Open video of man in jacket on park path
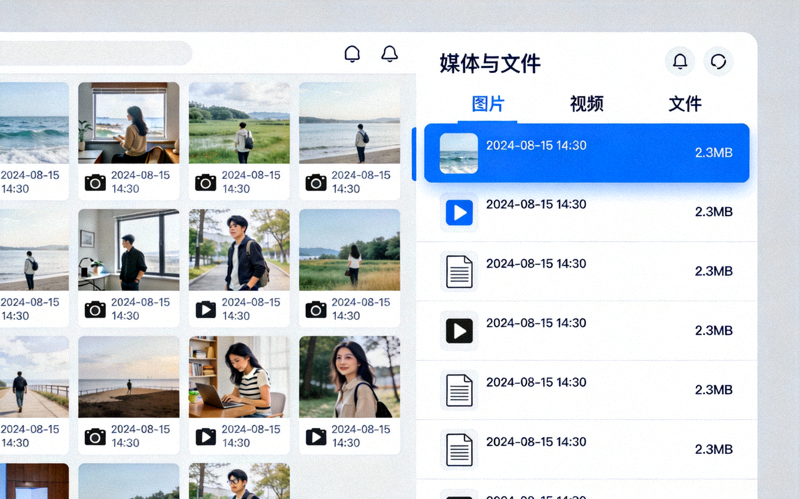Viewport: 800px width, 499px height. (x=239, y=250)
